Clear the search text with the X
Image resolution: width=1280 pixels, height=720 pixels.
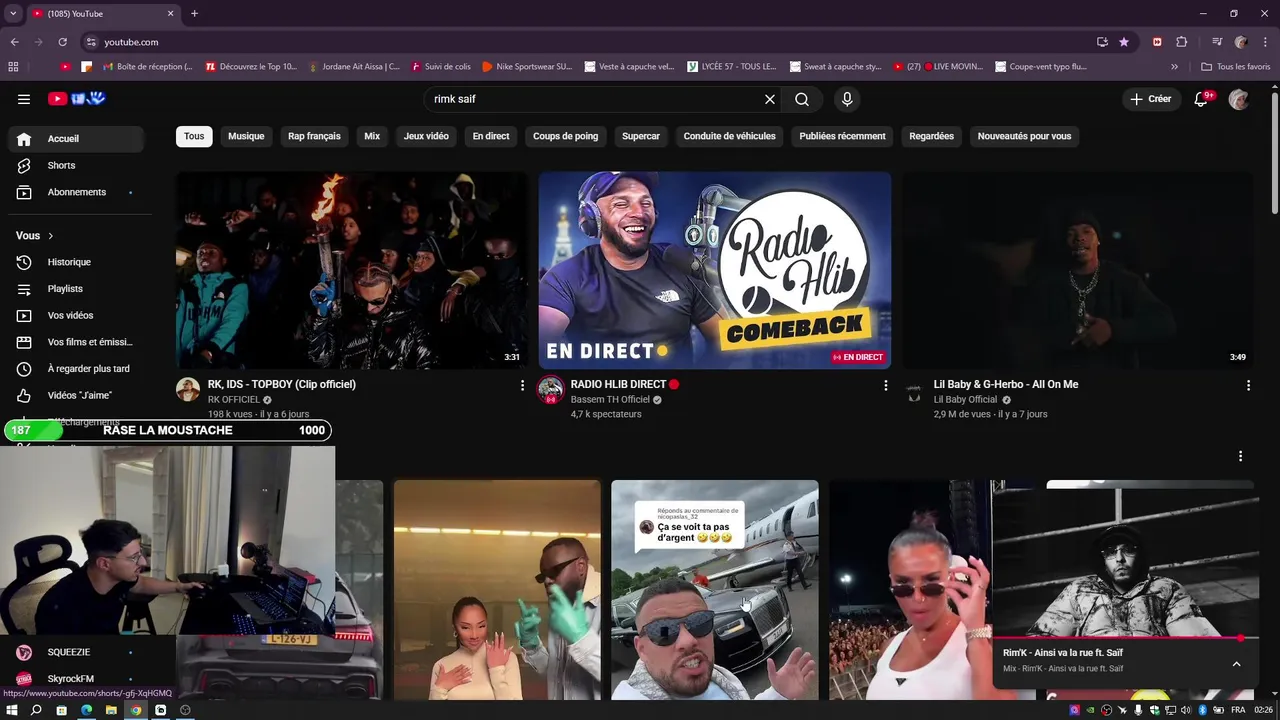pos(770,99)
